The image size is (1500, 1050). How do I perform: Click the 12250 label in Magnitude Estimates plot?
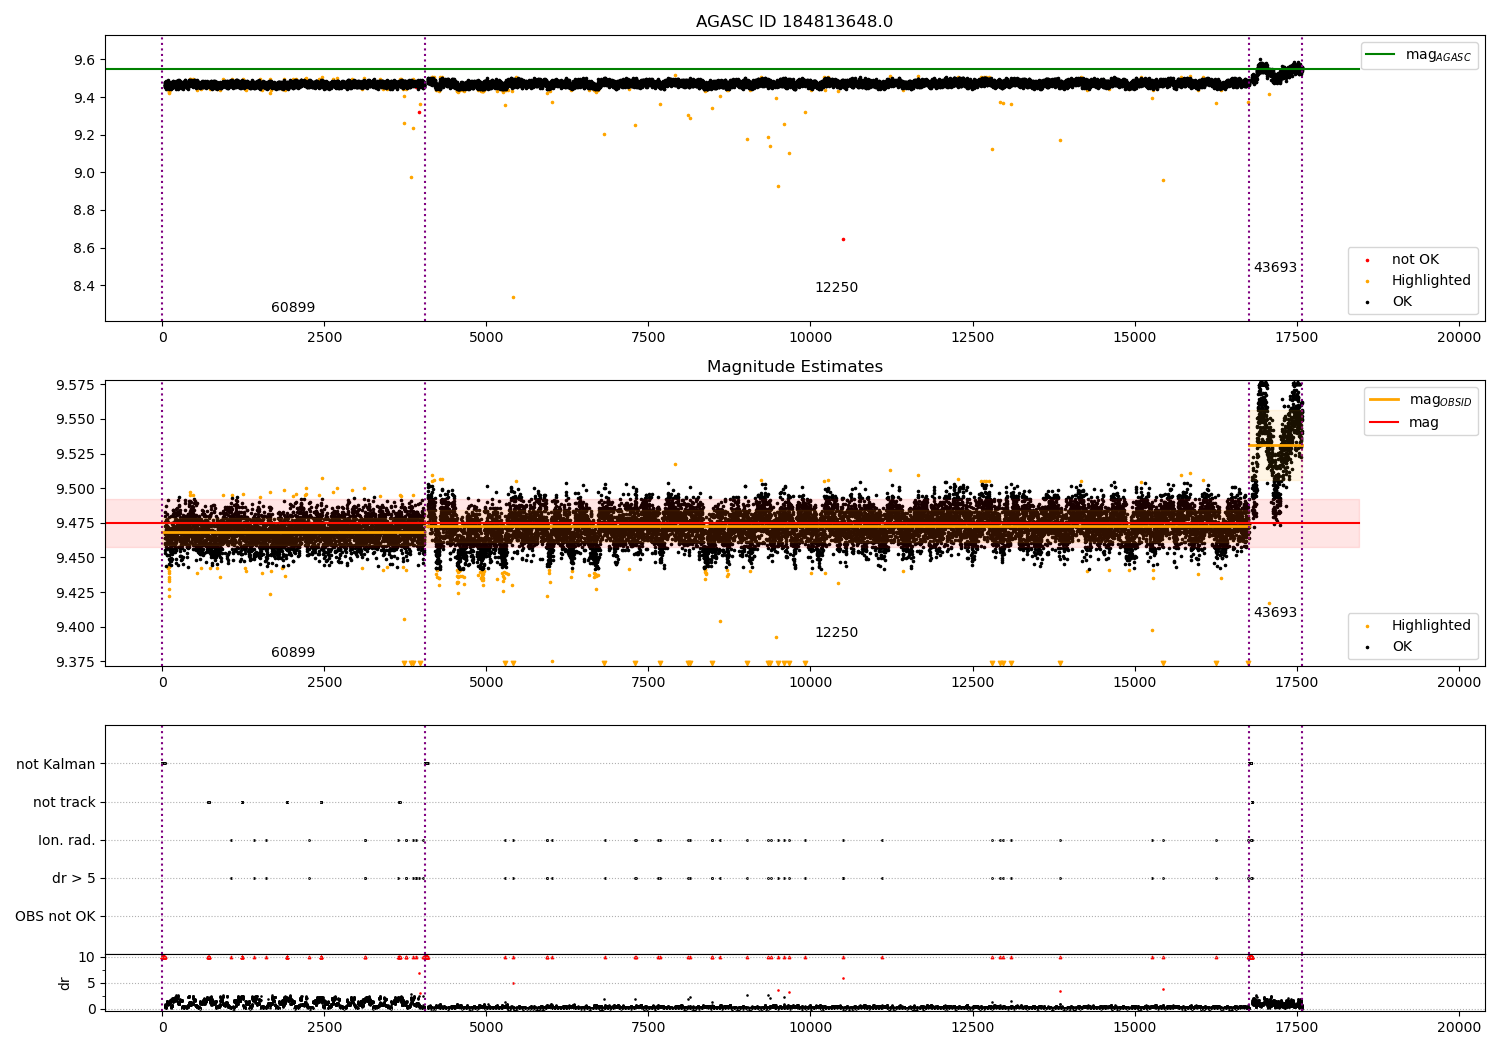(x=836, y=633)
